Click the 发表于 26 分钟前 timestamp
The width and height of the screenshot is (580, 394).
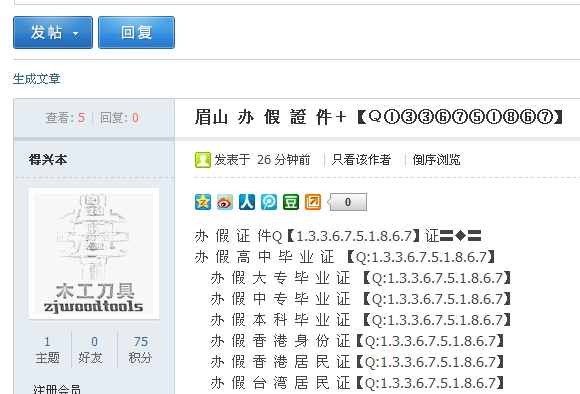pyautogui.click(x=262, y=160)
